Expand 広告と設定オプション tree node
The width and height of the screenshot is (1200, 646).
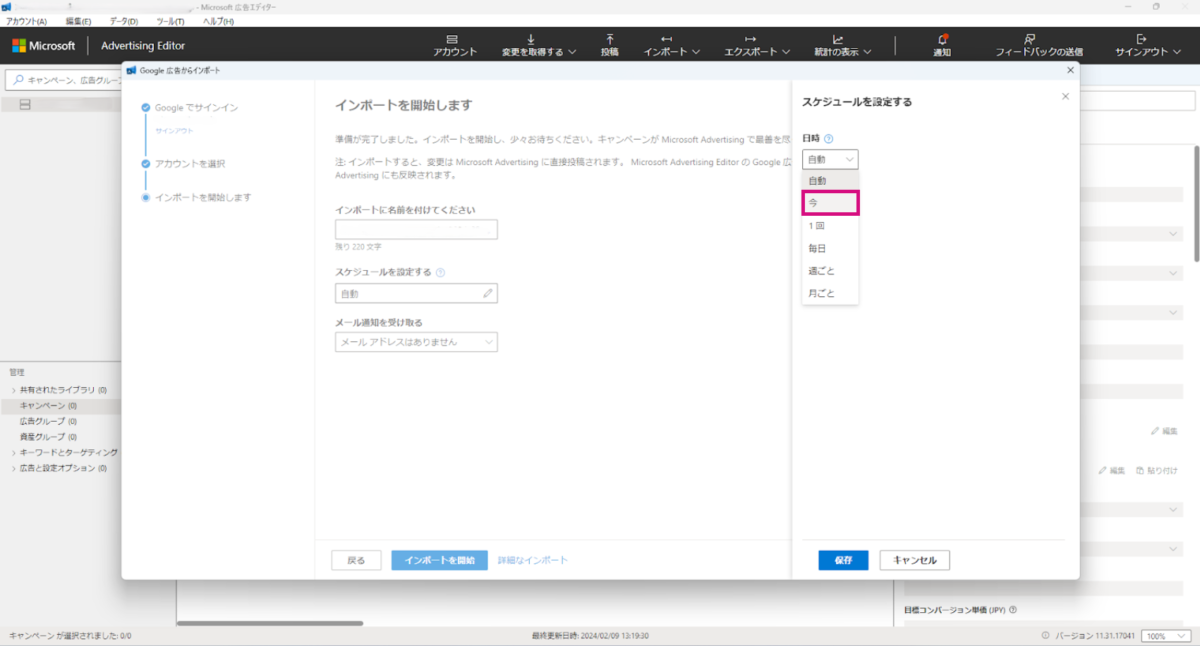tap(13, 468)
